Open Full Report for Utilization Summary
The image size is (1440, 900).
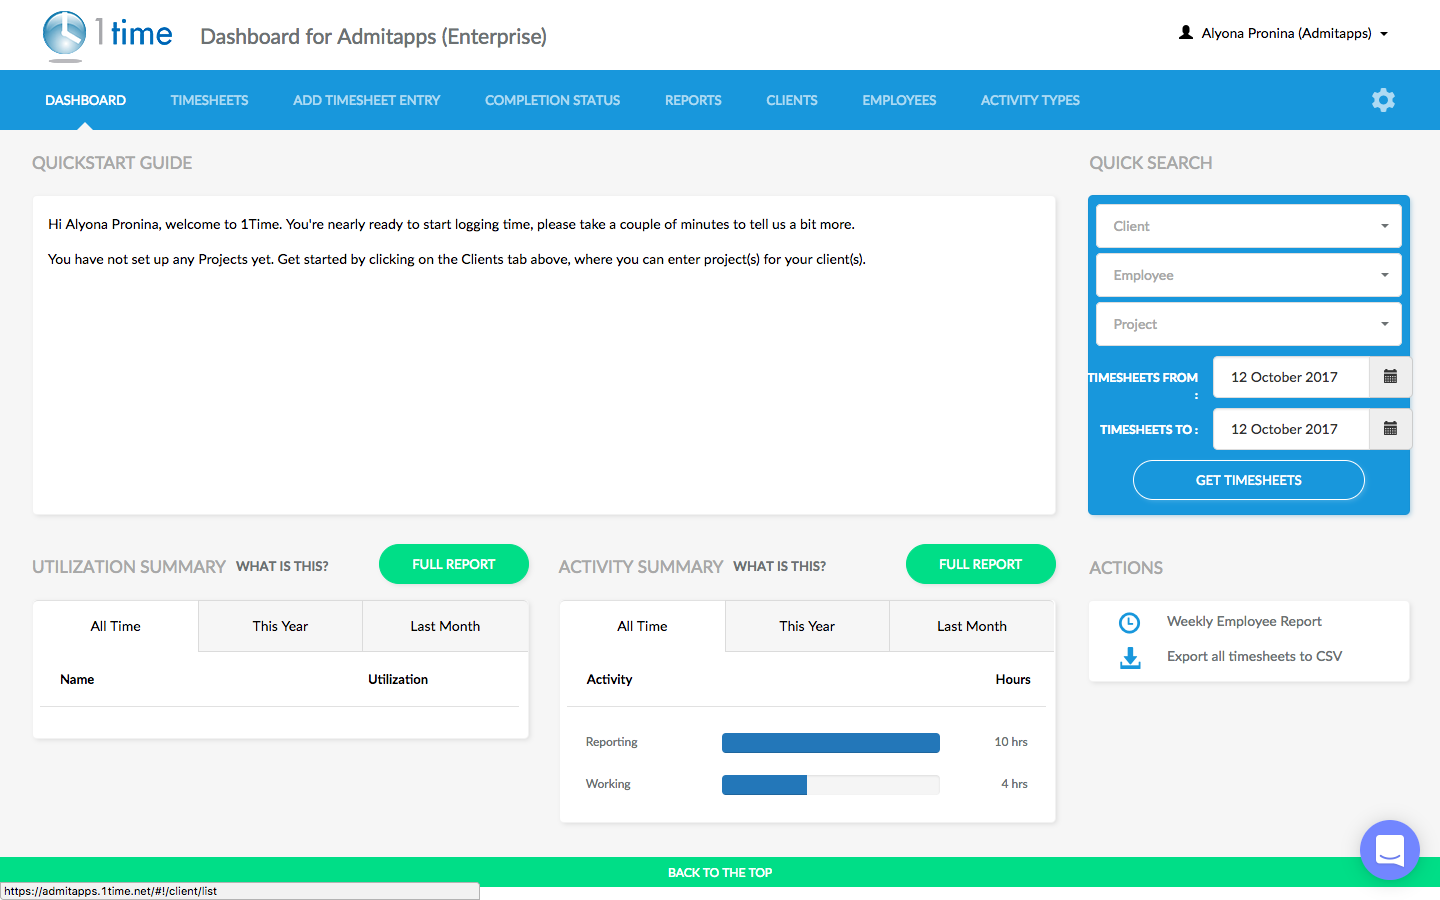(453, 564)
